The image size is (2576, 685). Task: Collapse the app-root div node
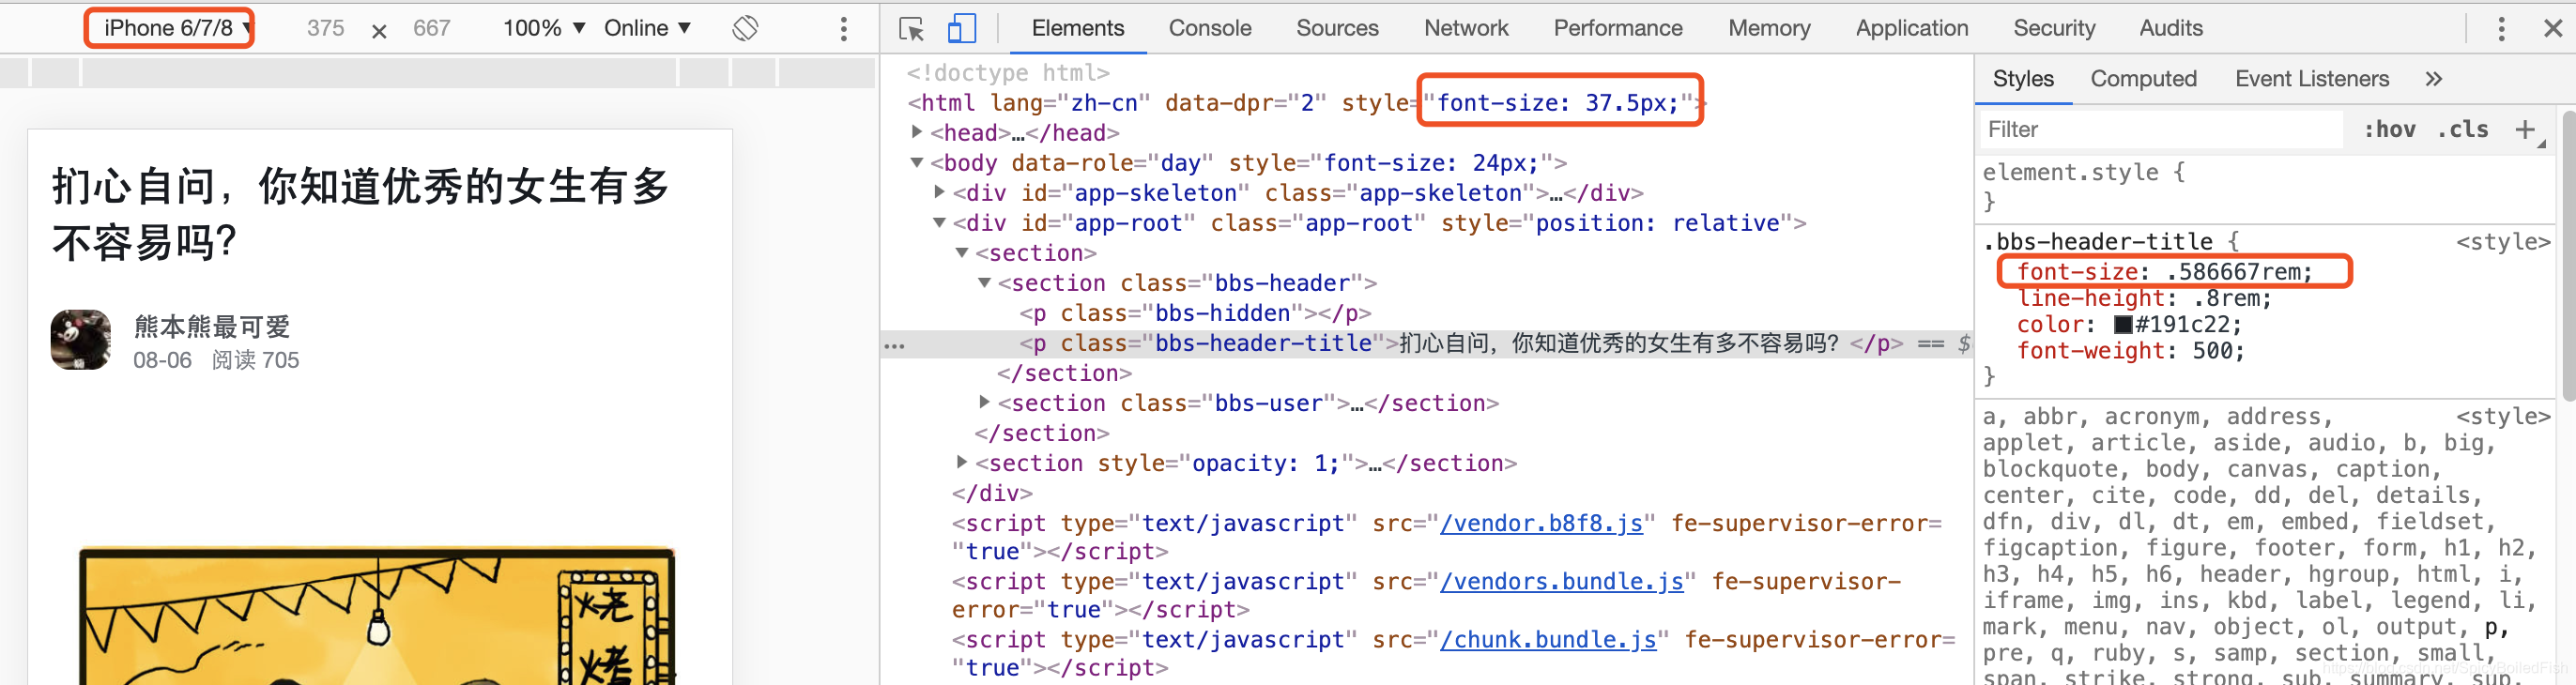(x=939, y=222)
